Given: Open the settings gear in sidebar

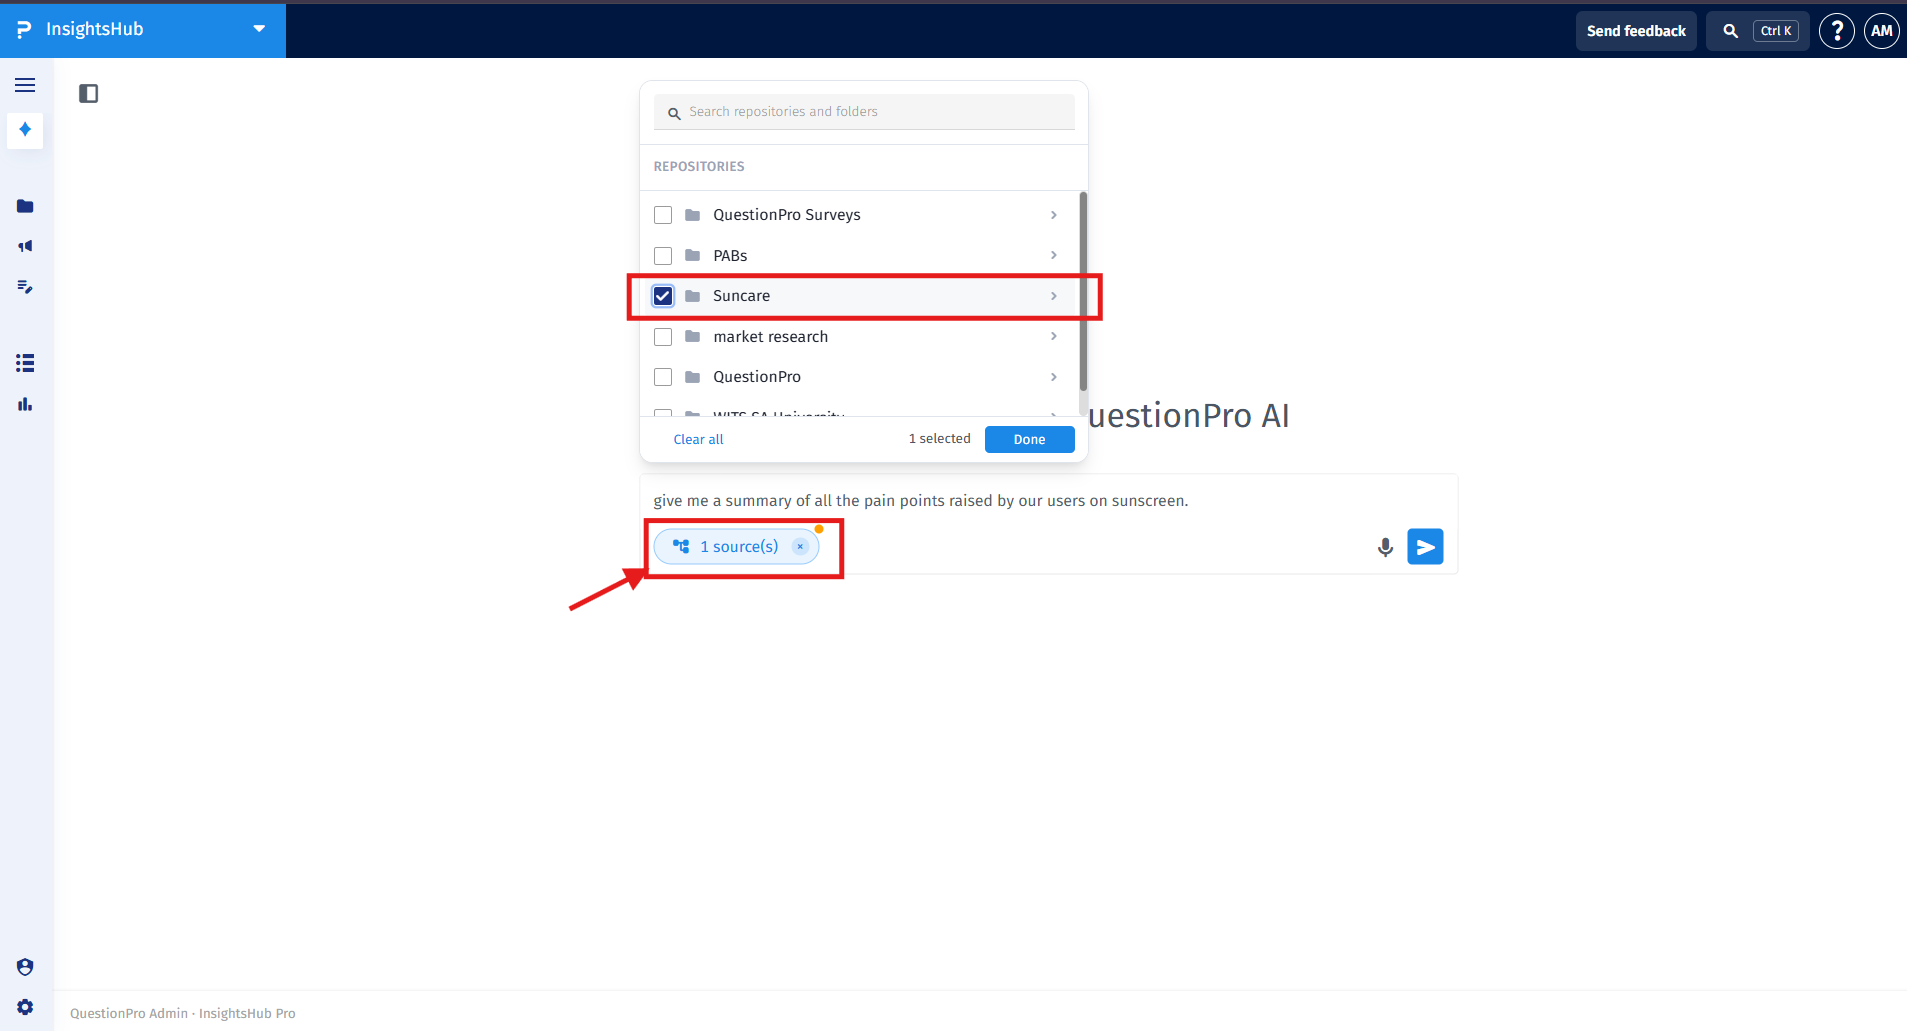Looking at the screenshot, I should tap(25, 1007).
